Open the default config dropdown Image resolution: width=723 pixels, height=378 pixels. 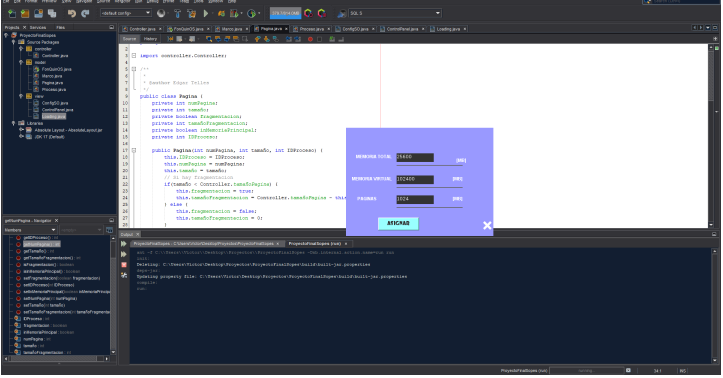pos(126,13)
